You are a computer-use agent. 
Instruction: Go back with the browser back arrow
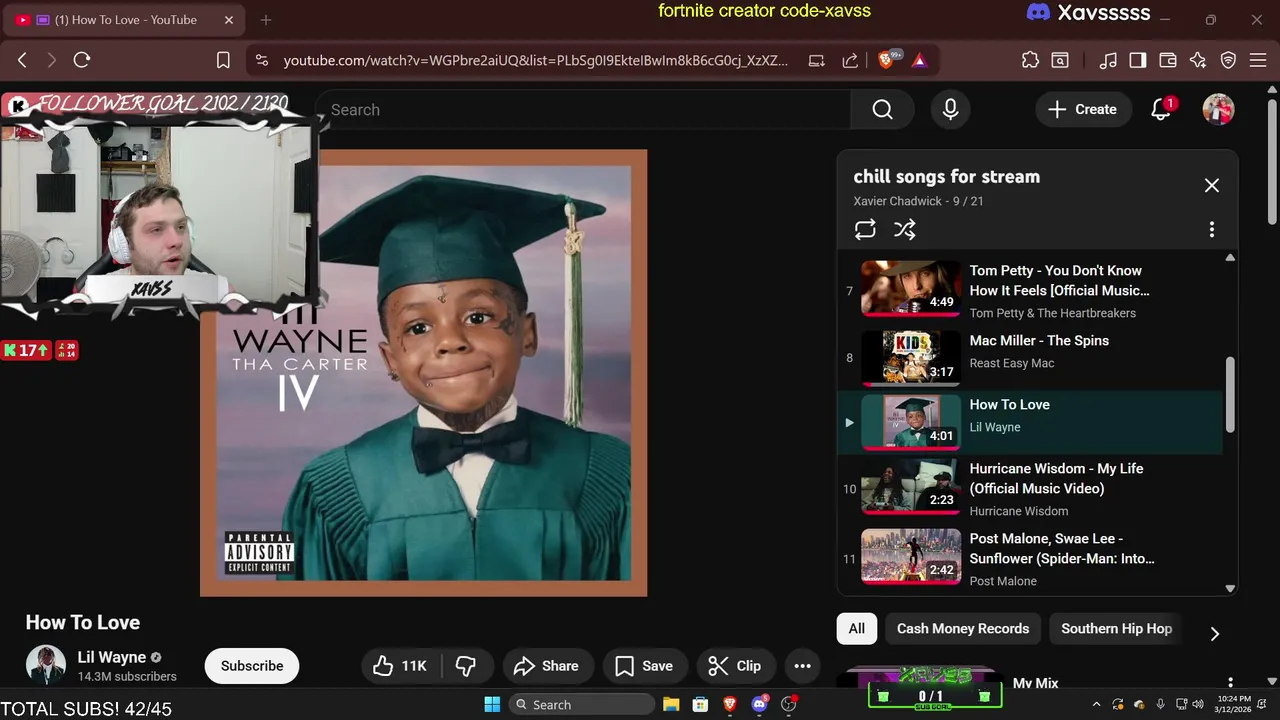click(x=22, y=60)
